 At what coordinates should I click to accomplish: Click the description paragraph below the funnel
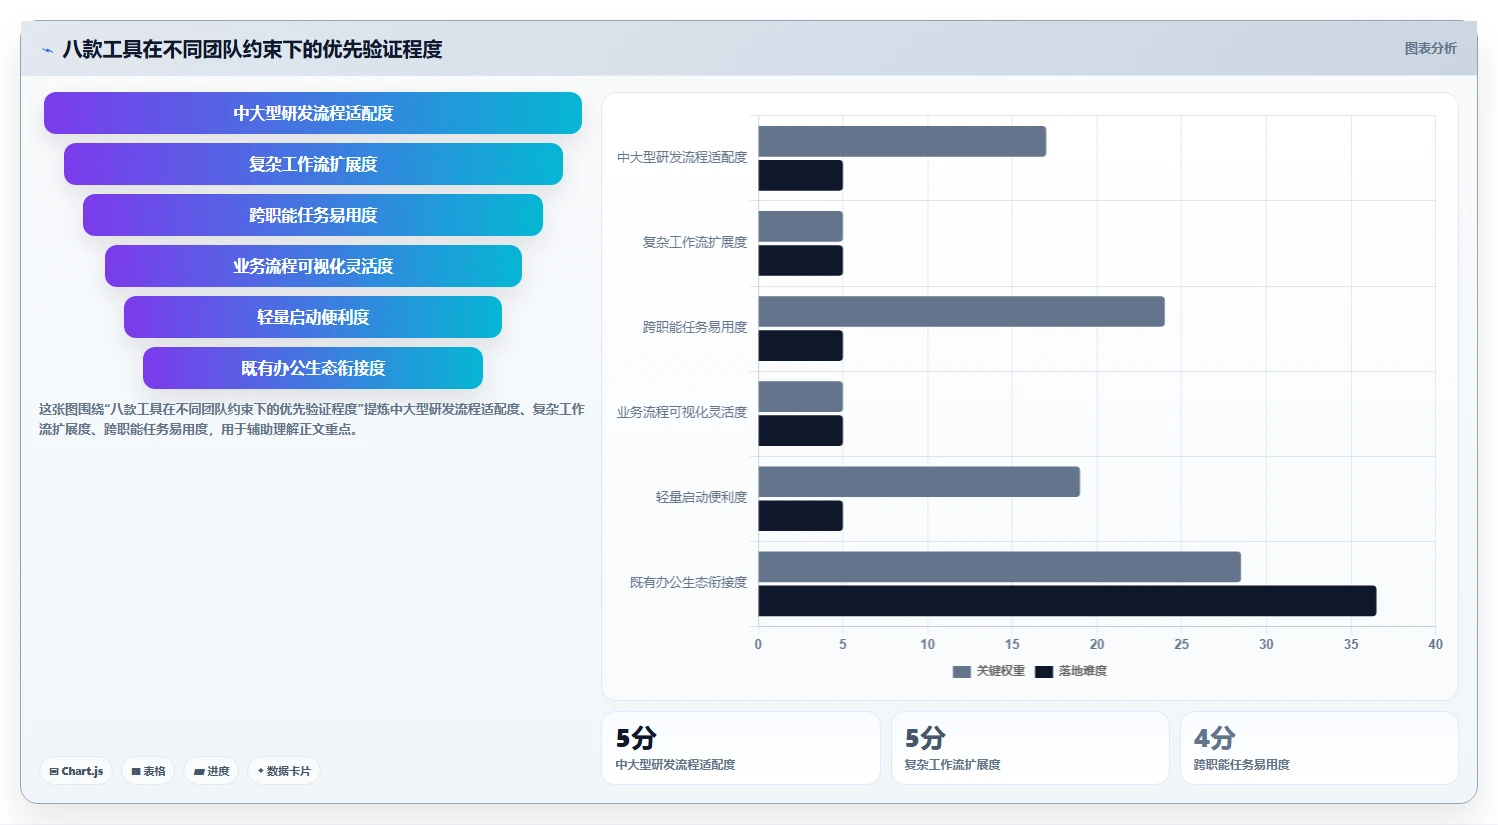click(312, 419)
